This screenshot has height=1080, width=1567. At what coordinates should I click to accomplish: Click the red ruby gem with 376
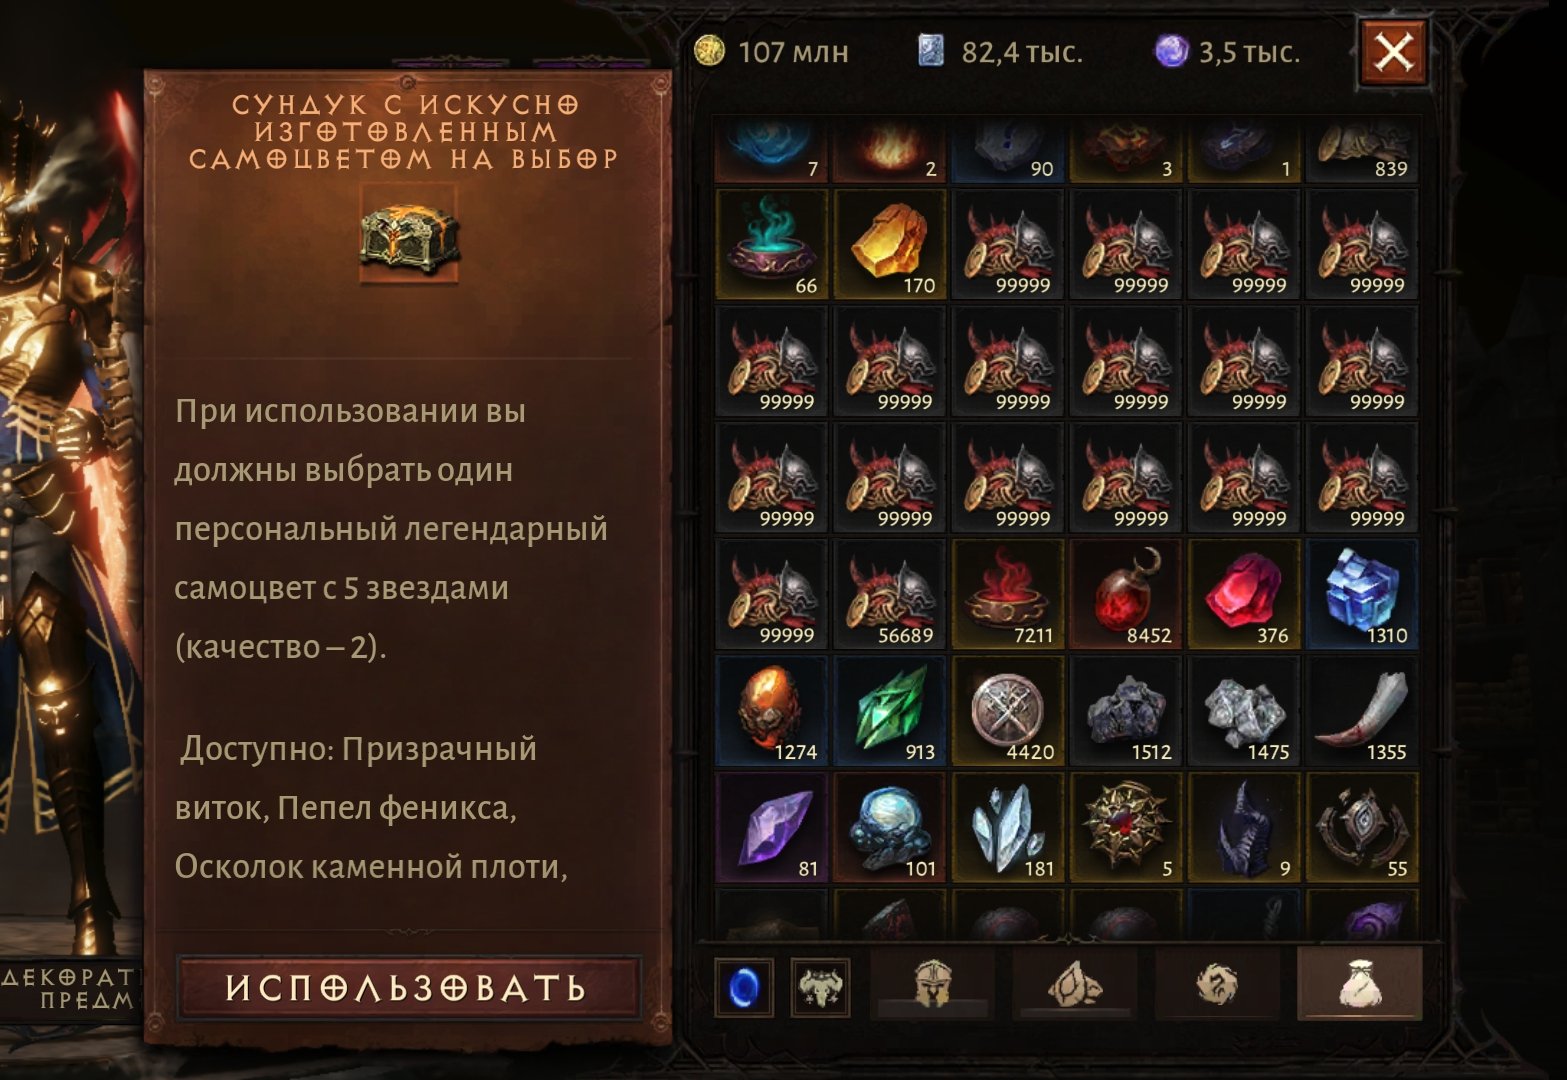click(x=1244, y=595)
